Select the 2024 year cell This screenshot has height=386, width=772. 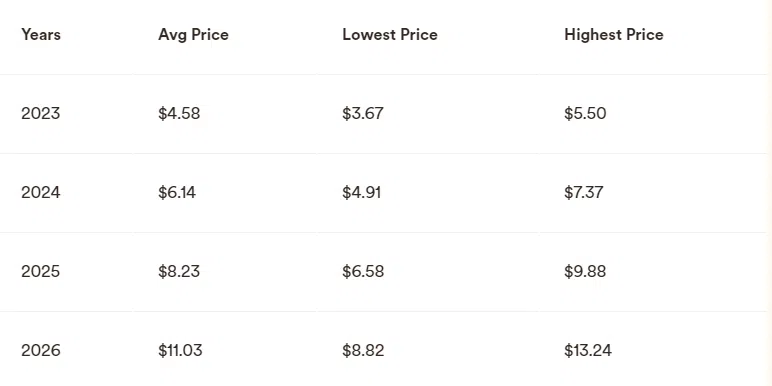point(41,193)
